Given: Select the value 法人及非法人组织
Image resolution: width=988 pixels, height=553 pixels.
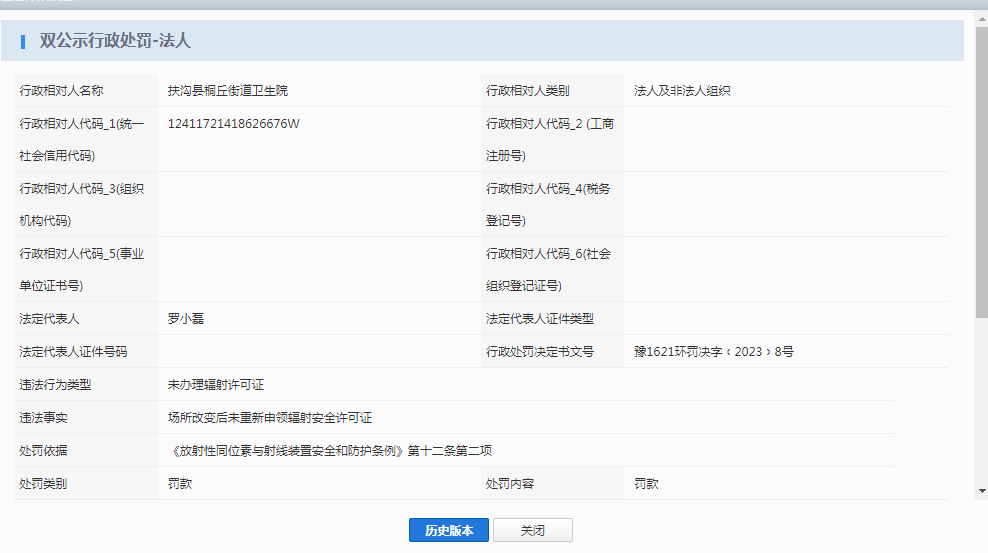Looking at the screenshot, I should [682, 91].
